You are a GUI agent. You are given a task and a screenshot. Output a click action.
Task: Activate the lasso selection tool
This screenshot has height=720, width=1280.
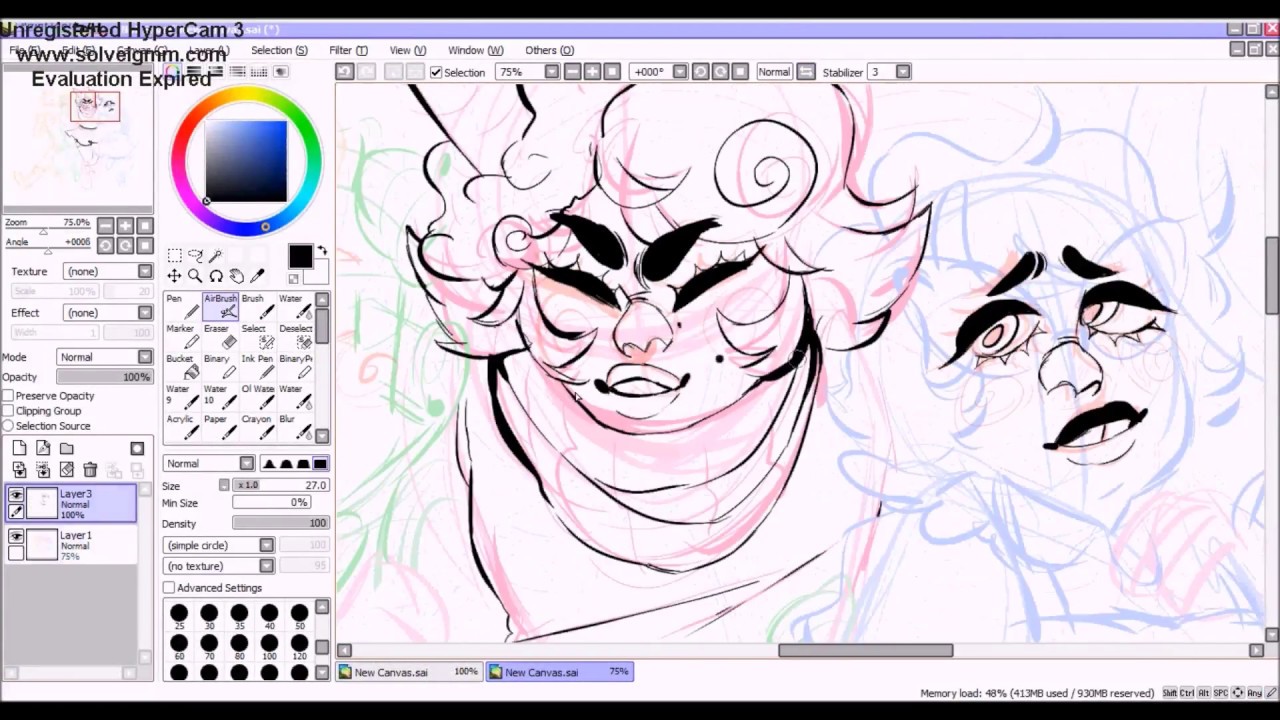195,256
